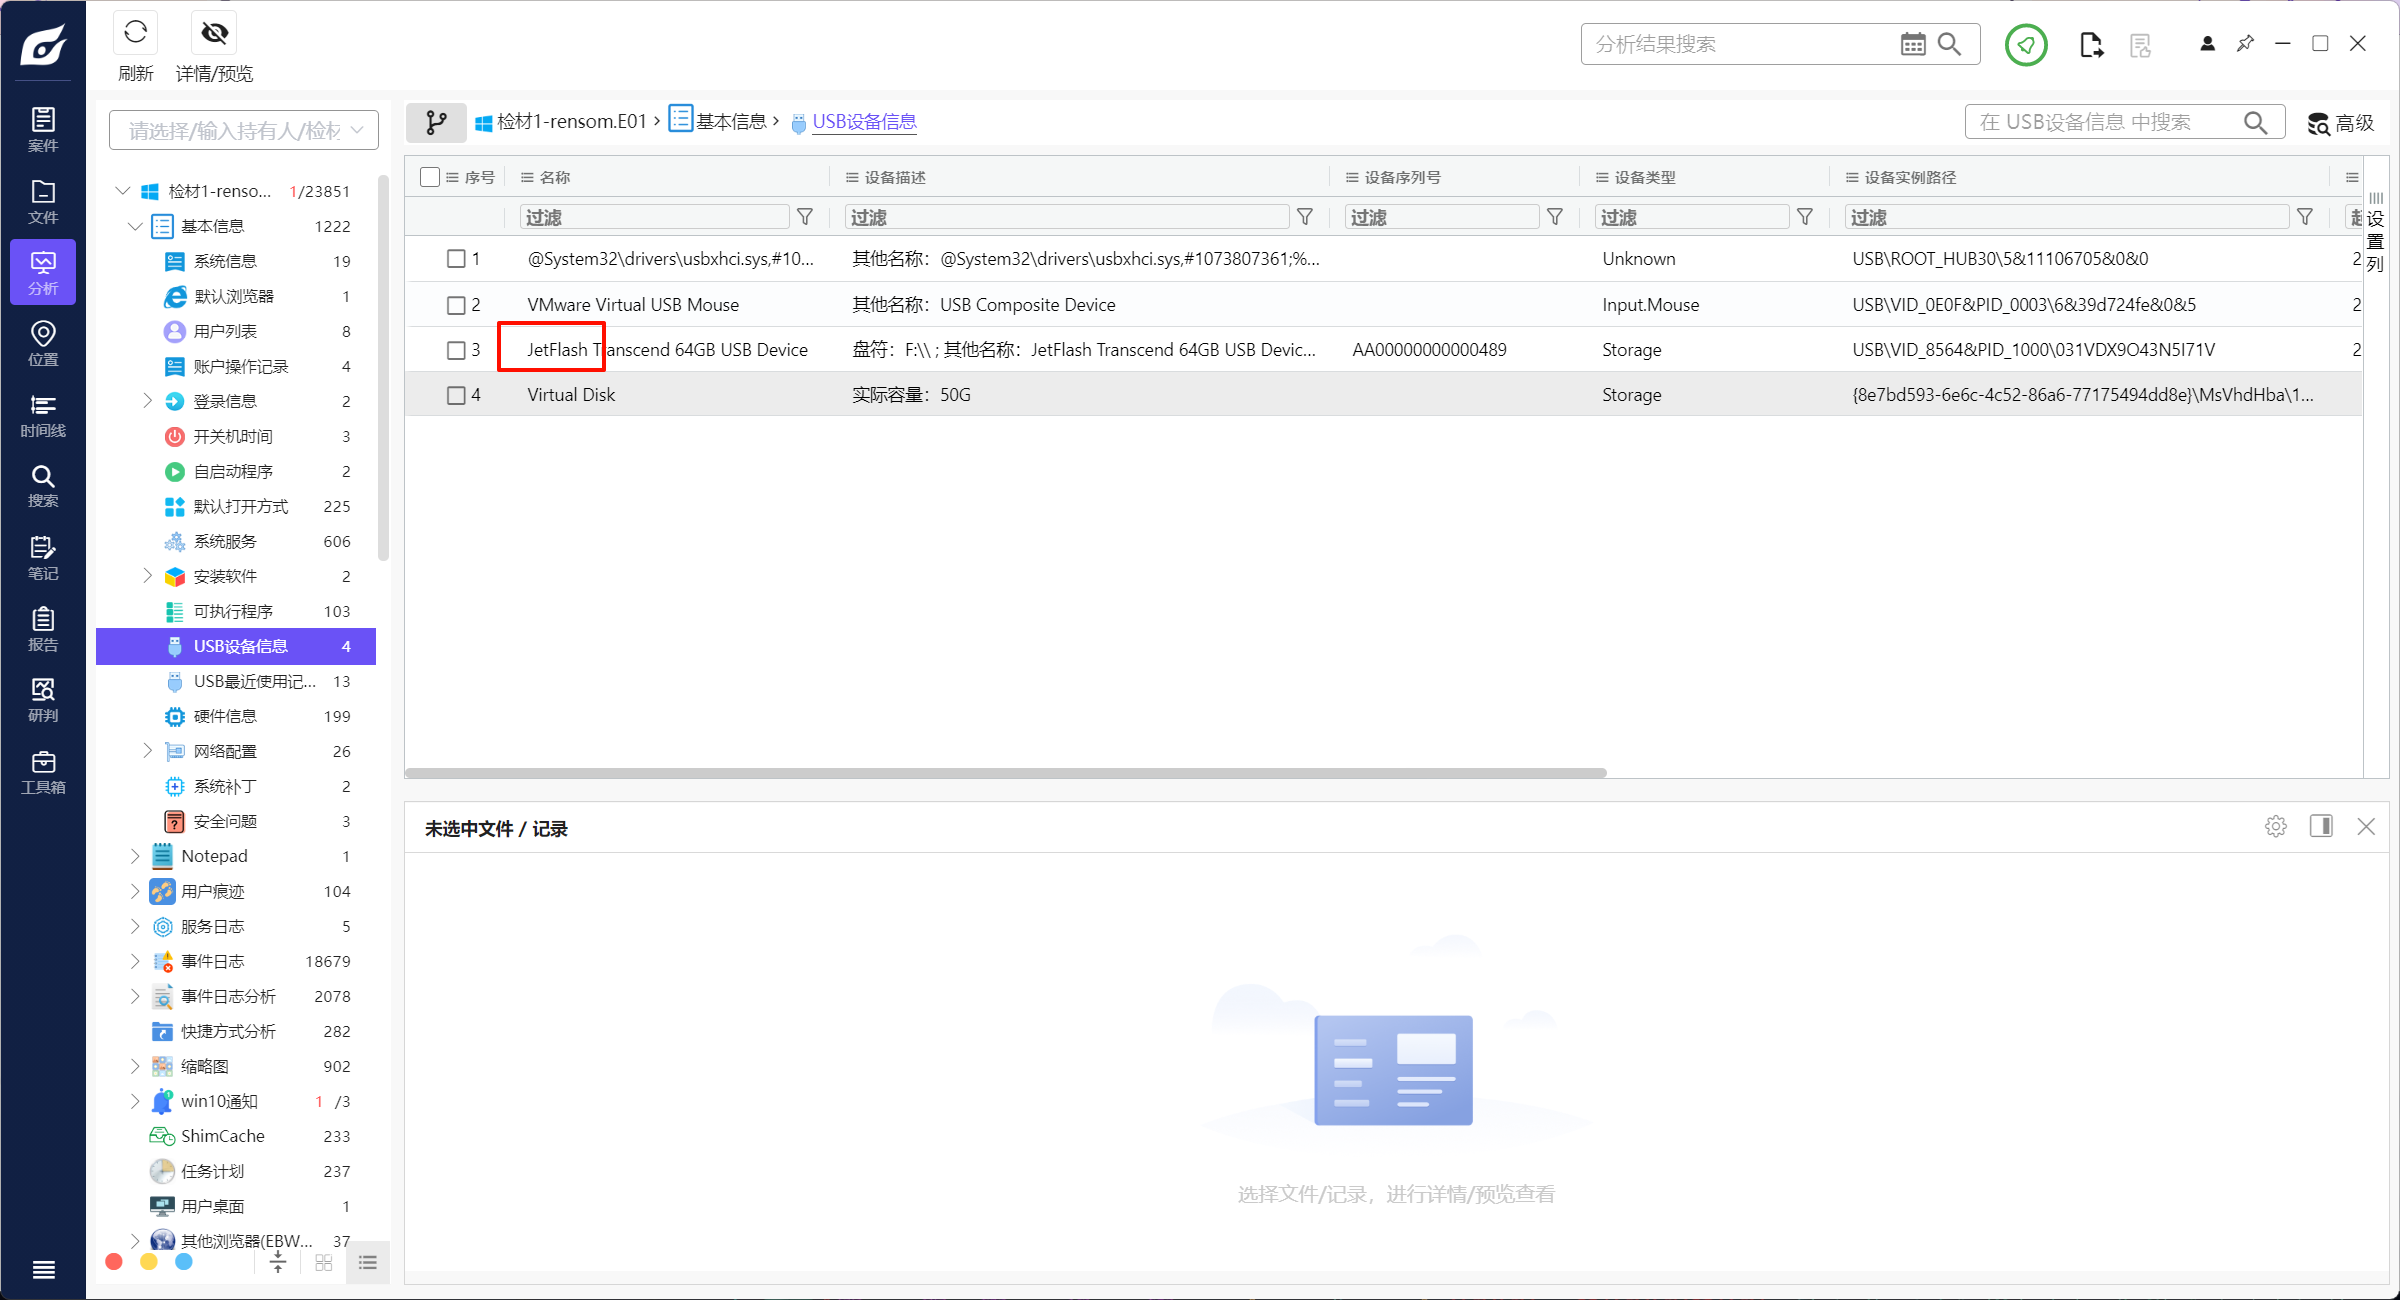Select USB最近使用记录 in the tree
This screenshot has width=2400, height=1300.
coord(254,681)
